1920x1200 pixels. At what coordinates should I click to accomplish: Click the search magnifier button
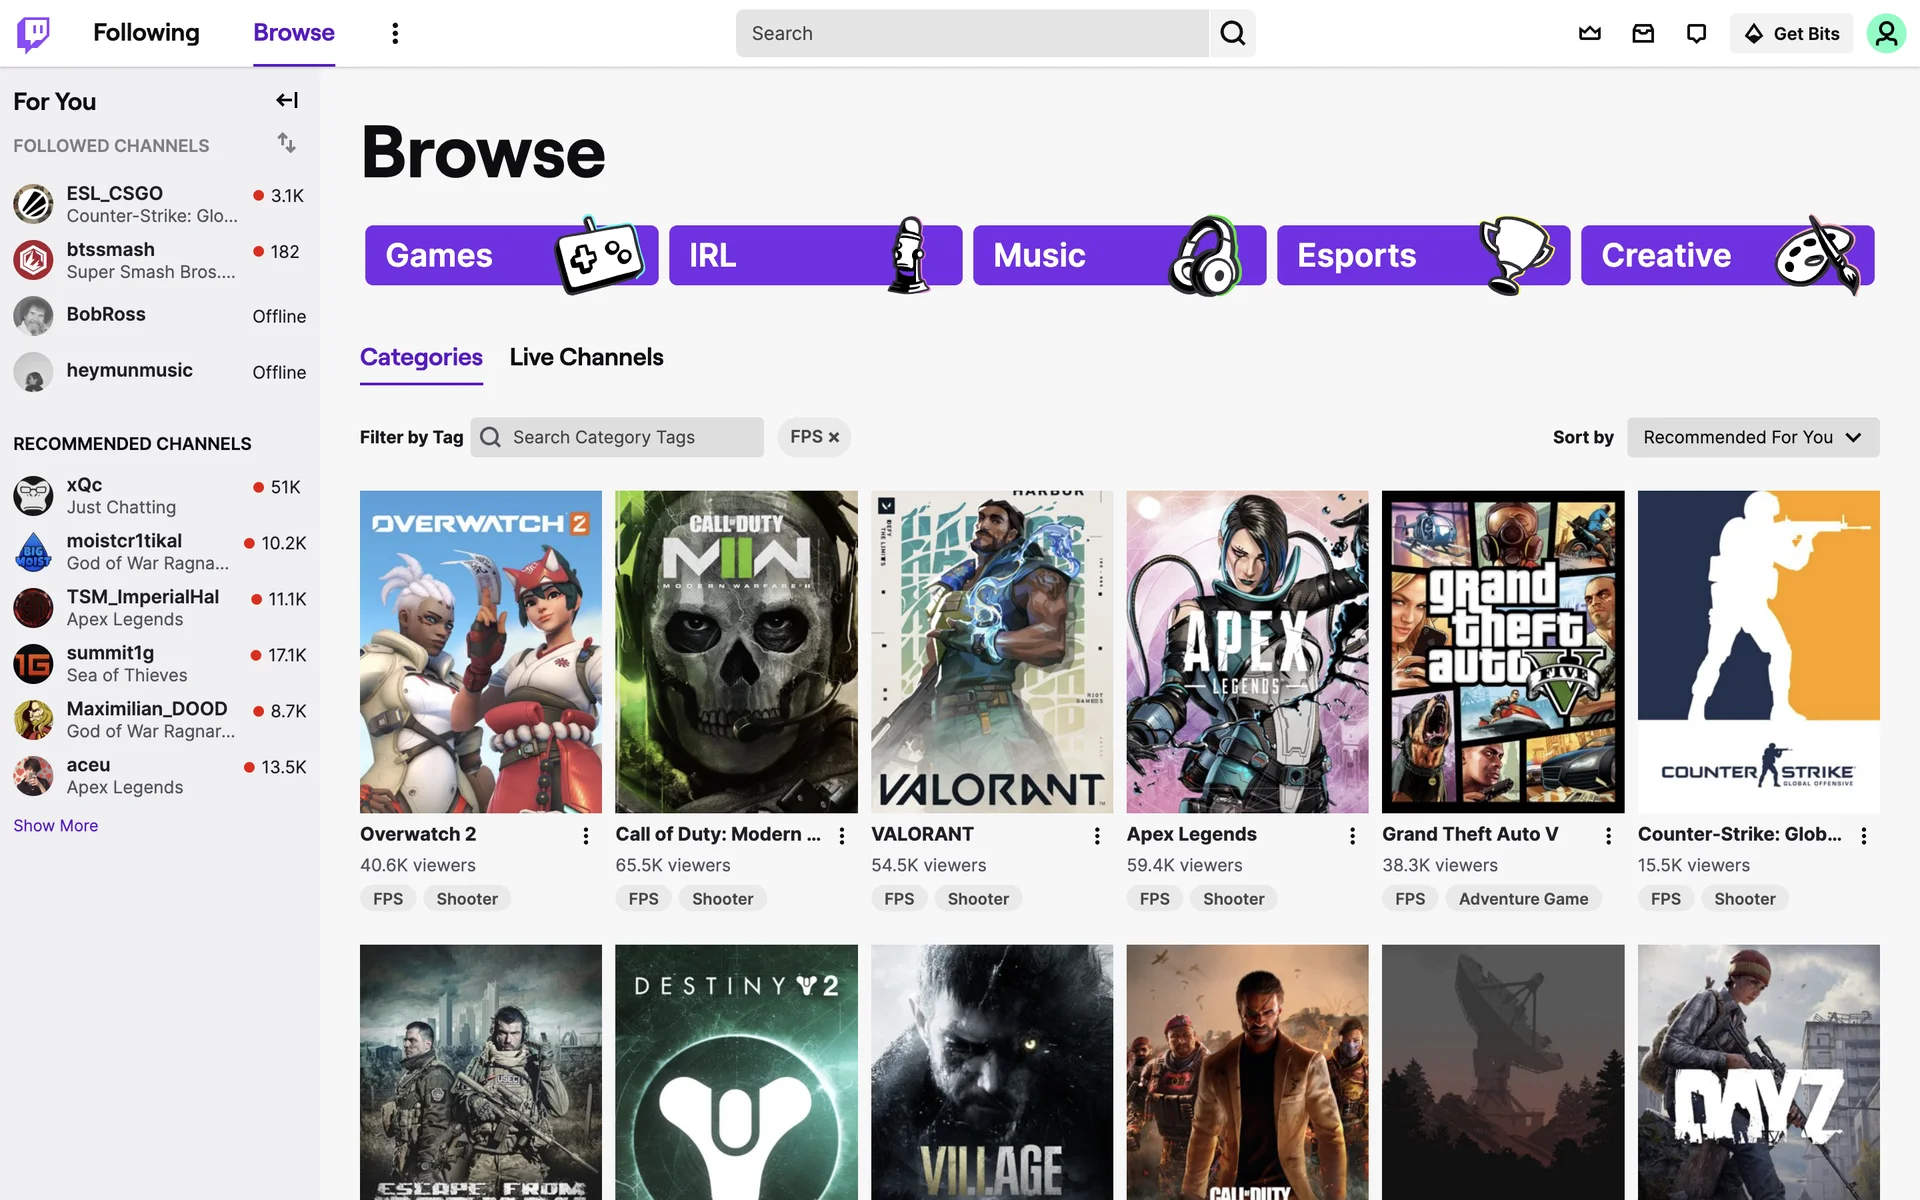point(1232,33)
